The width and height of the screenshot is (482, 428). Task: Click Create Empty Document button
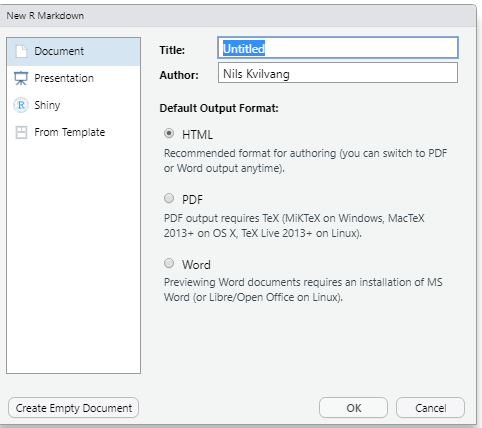(73, 408)
